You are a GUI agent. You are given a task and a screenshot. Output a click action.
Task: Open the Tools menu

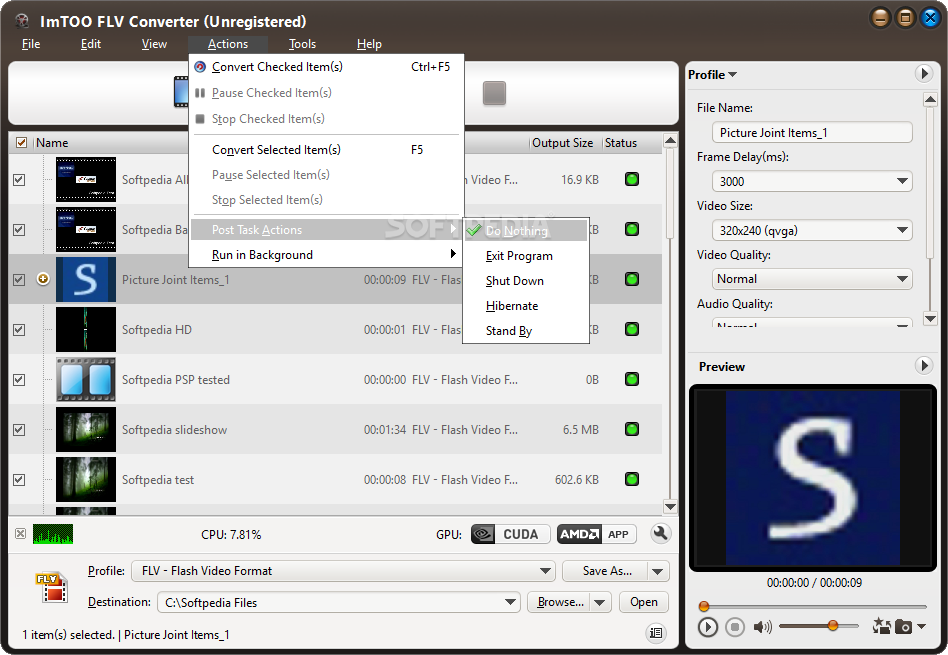point(302,44)
